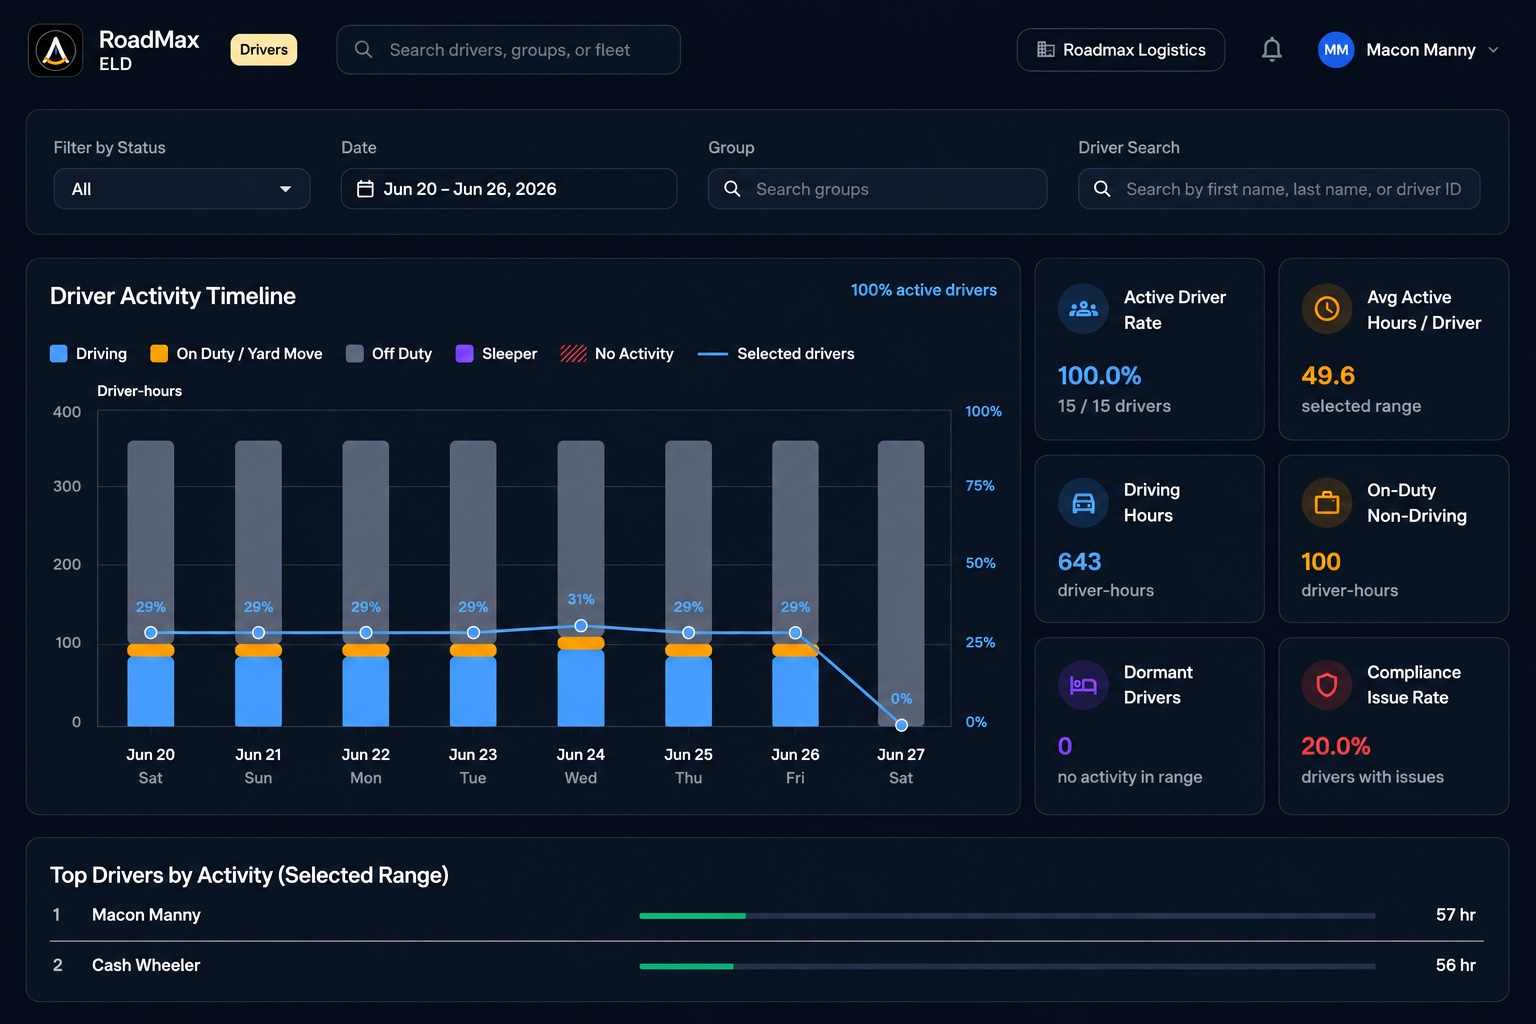Click the 100% active drivers link
Screen dimensions: 1536x1024
[x=924, y=290]
